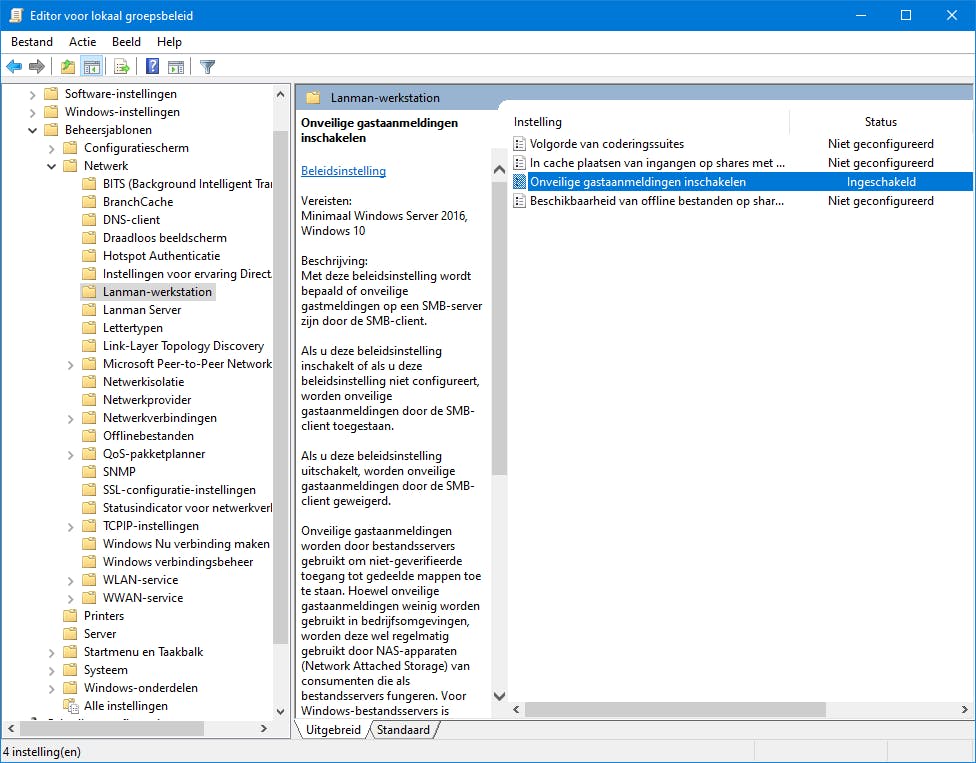
Task: Click the Lettertypen folder icon
Action: 90,328
